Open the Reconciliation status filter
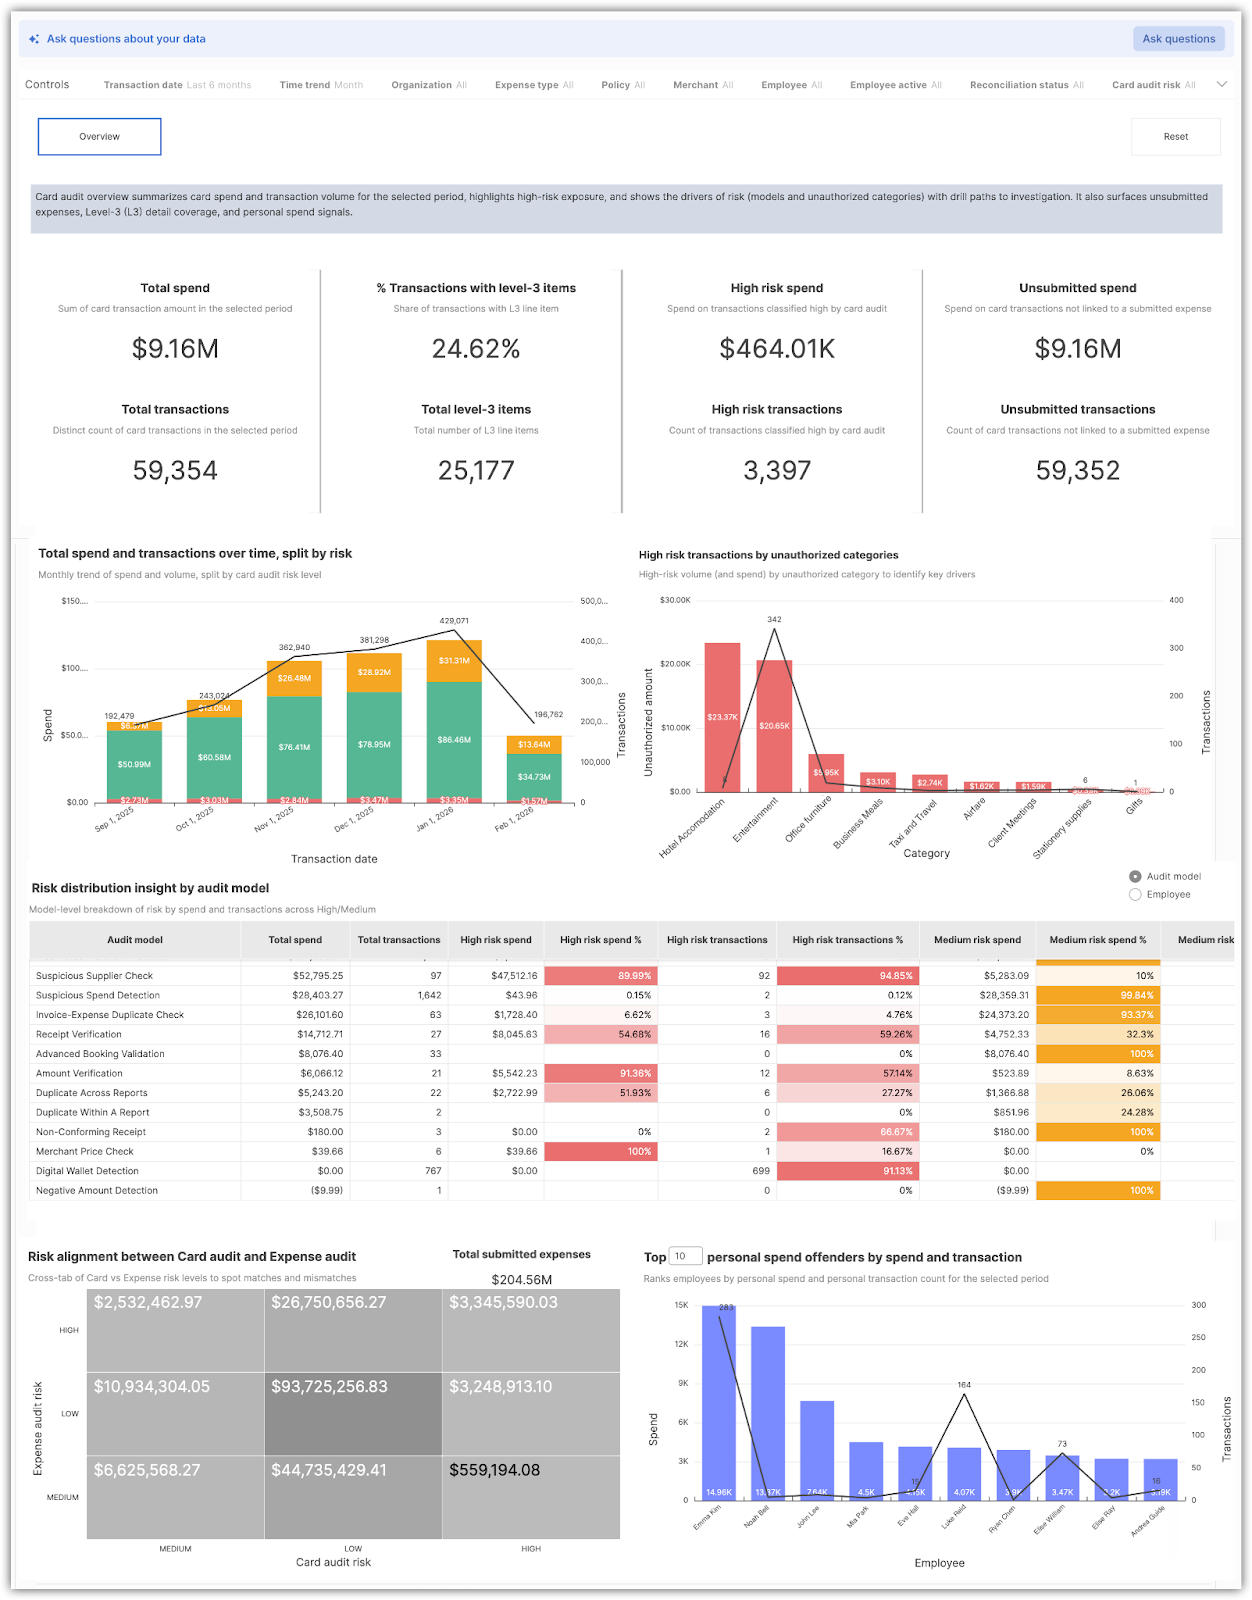This screenshot has width=1252, height=1600. point(1026,85)
